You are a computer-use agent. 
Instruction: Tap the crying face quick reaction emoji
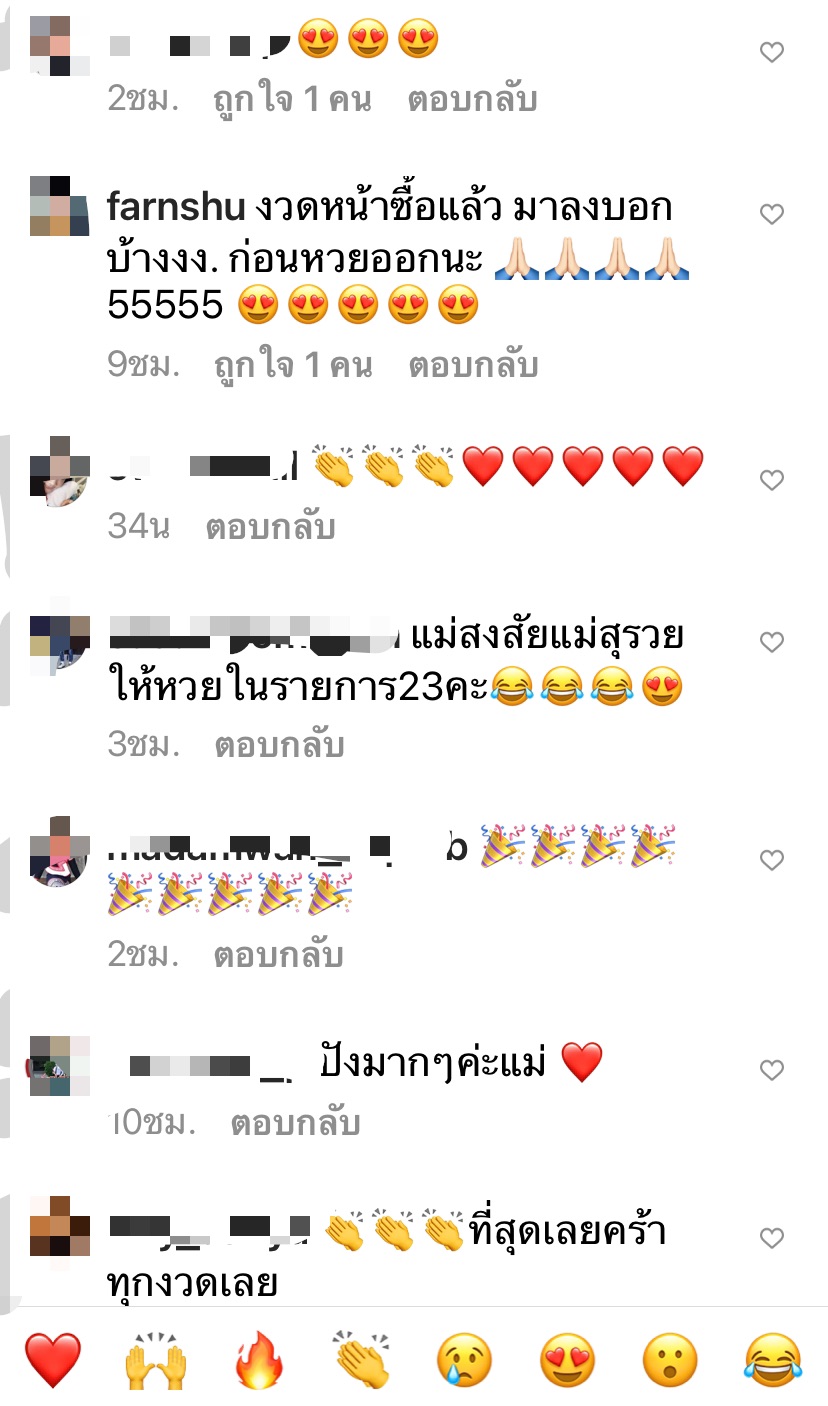(465, 1361)
